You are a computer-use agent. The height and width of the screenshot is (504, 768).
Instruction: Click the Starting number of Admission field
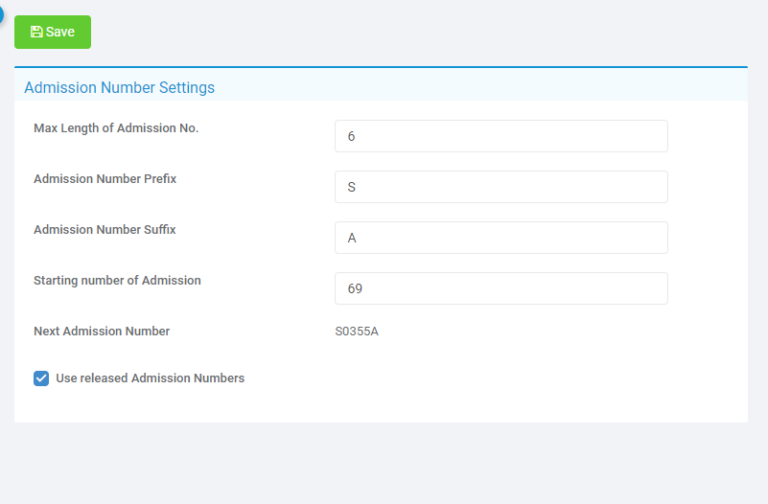click(501, 288)
